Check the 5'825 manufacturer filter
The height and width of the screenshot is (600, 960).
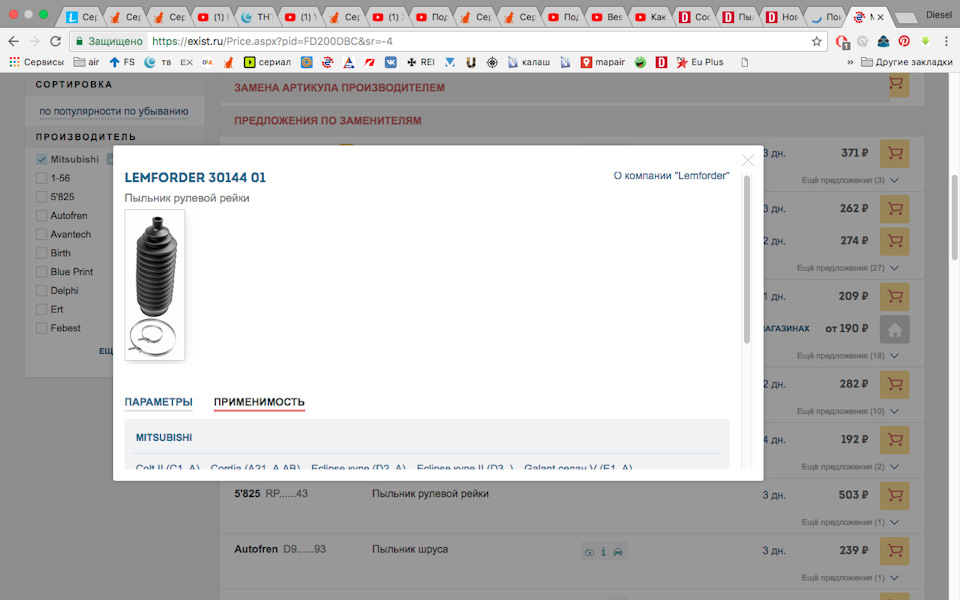pos(42,197)
